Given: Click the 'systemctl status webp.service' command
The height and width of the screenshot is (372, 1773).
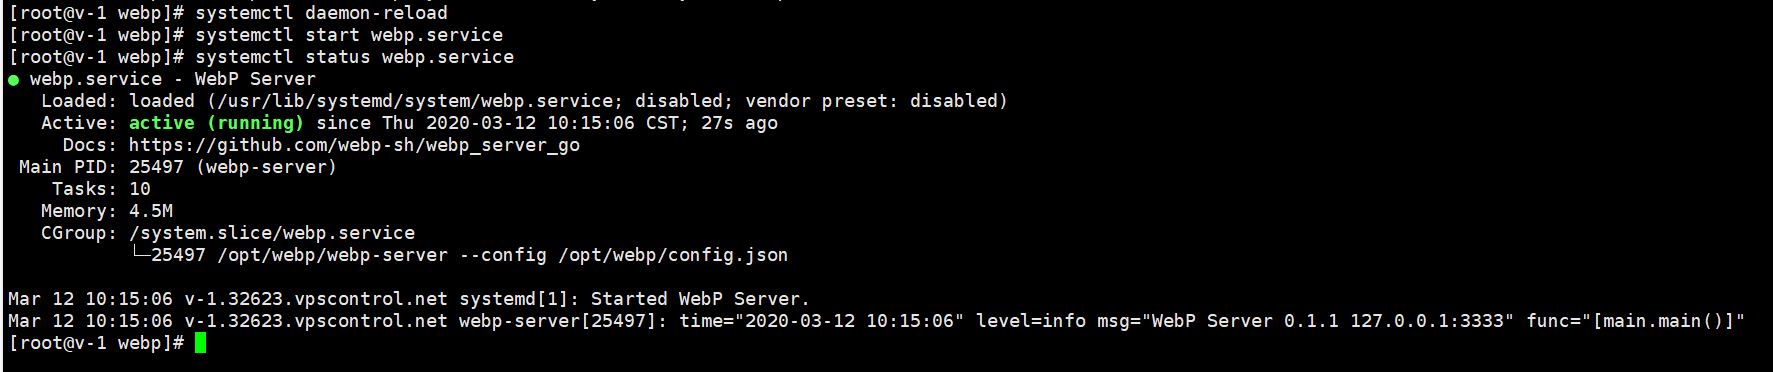Looking at the screenshot, I should click(354, 57).
